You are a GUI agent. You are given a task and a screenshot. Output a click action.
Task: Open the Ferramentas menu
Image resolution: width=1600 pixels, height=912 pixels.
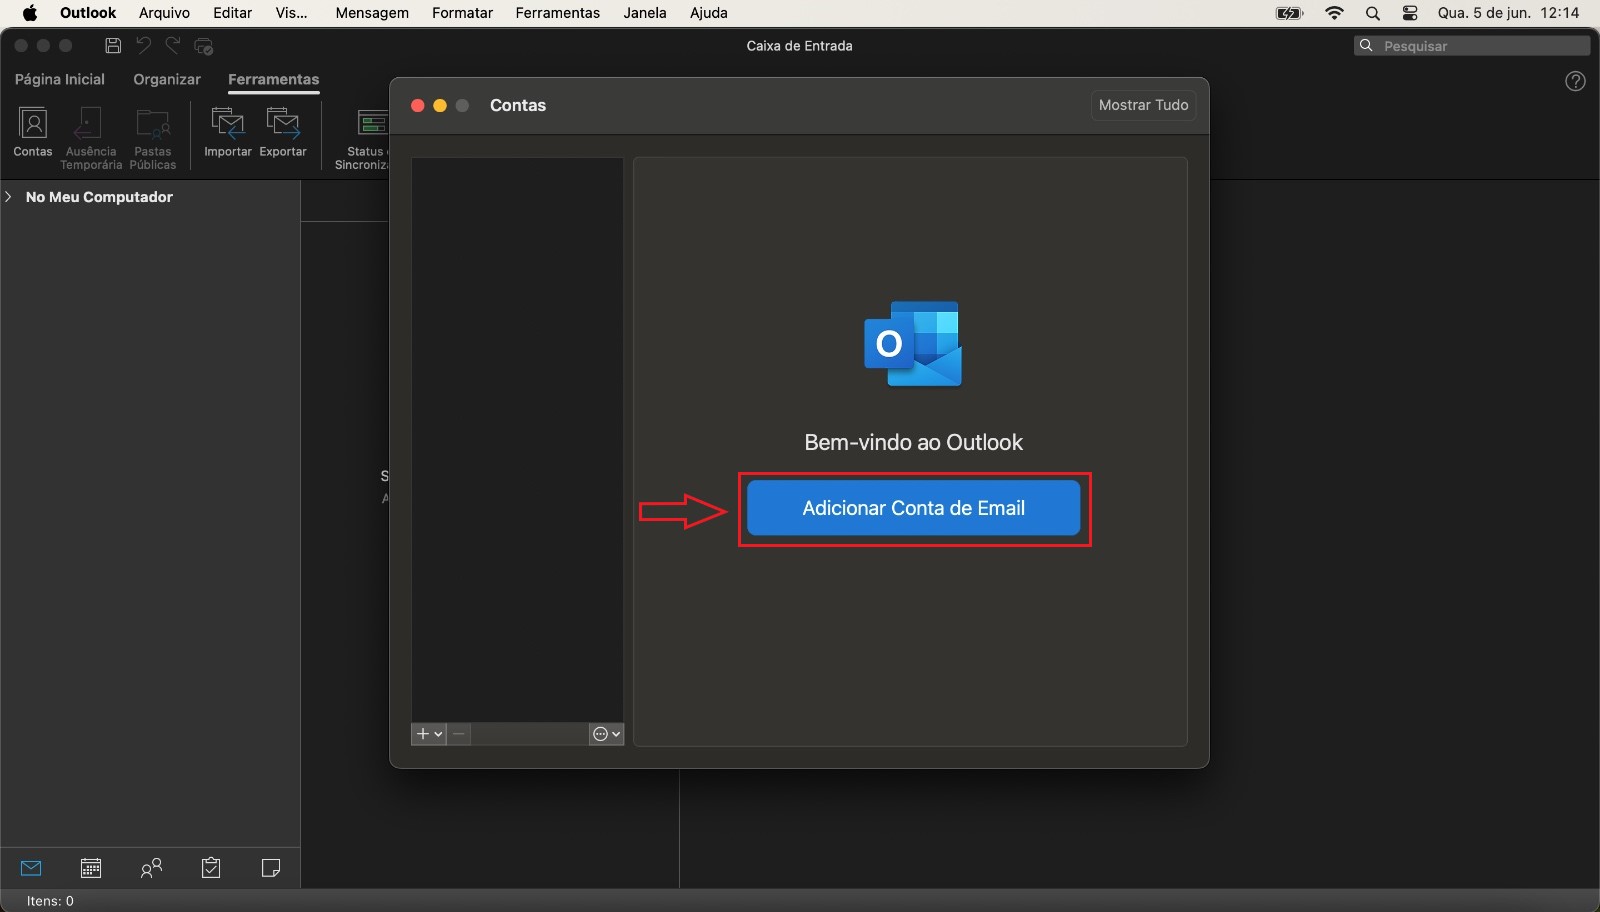tap(557, 13)
